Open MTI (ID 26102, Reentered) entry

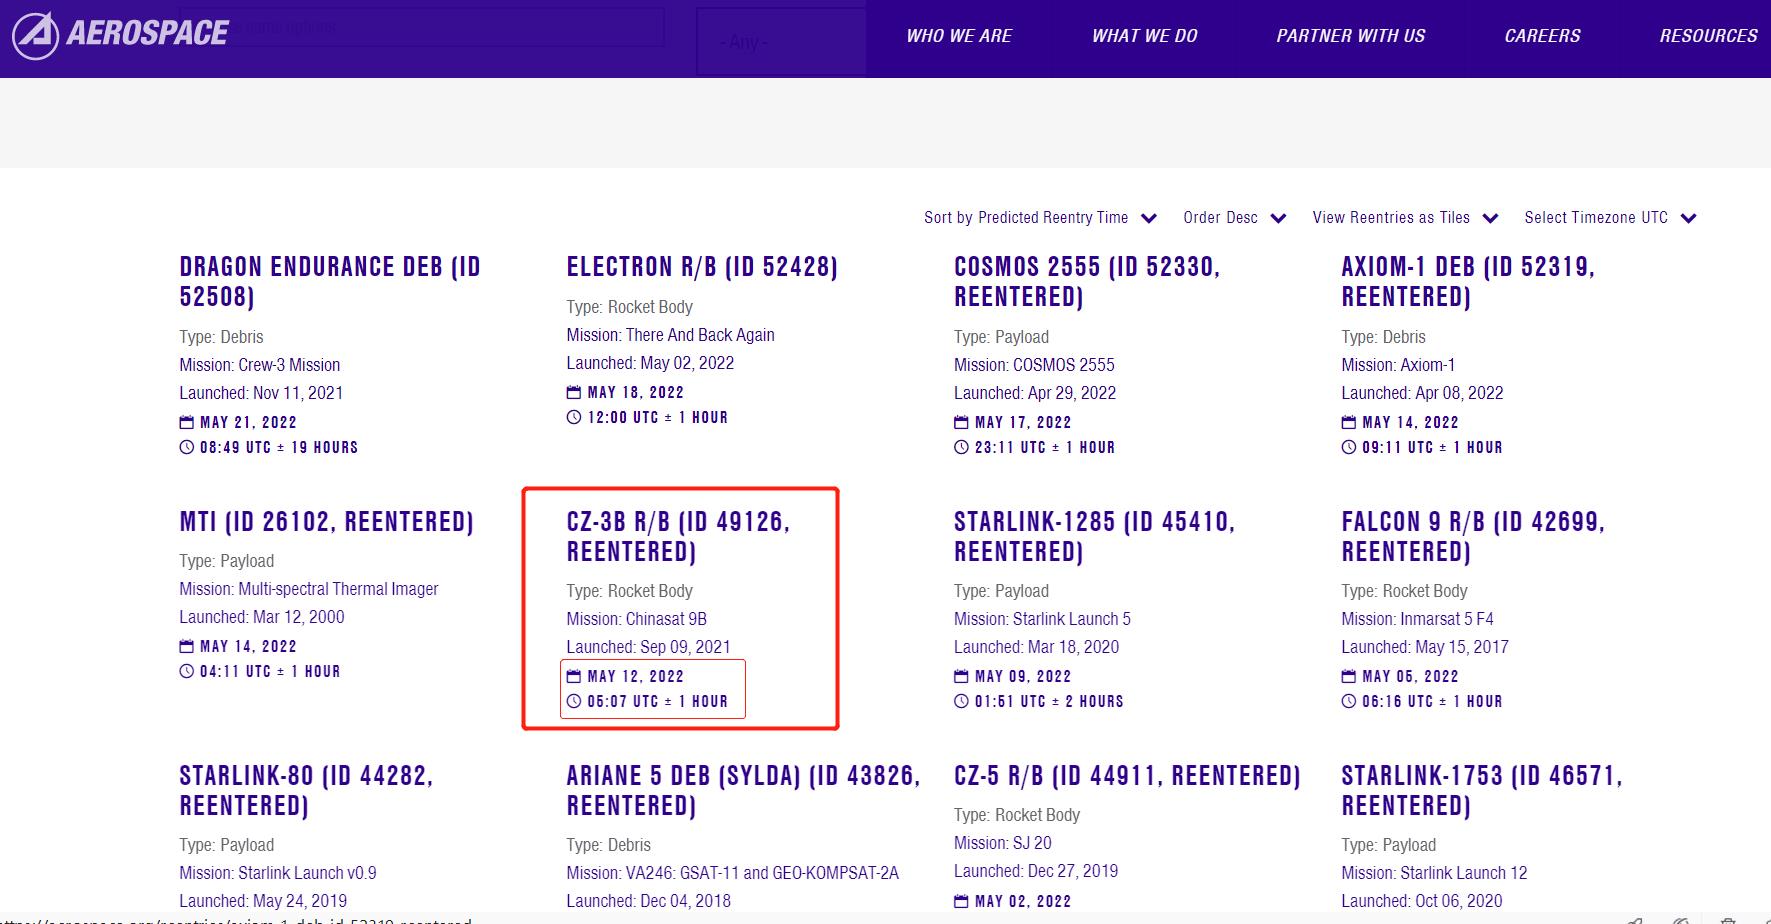pos(326,522)
